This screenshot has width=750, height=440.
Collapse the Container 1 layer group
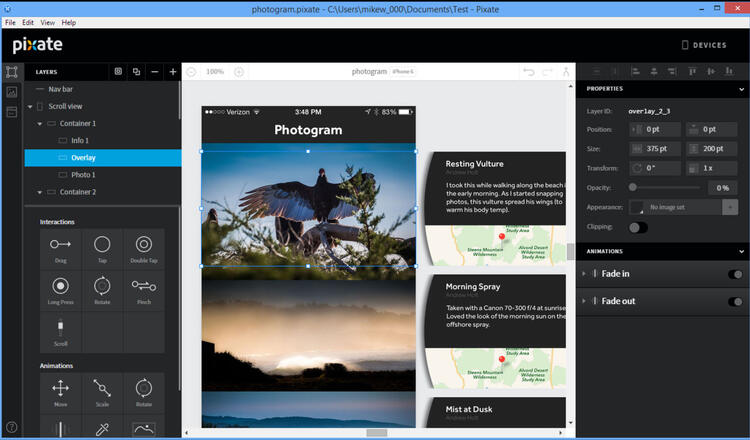(x=40, y=124)
